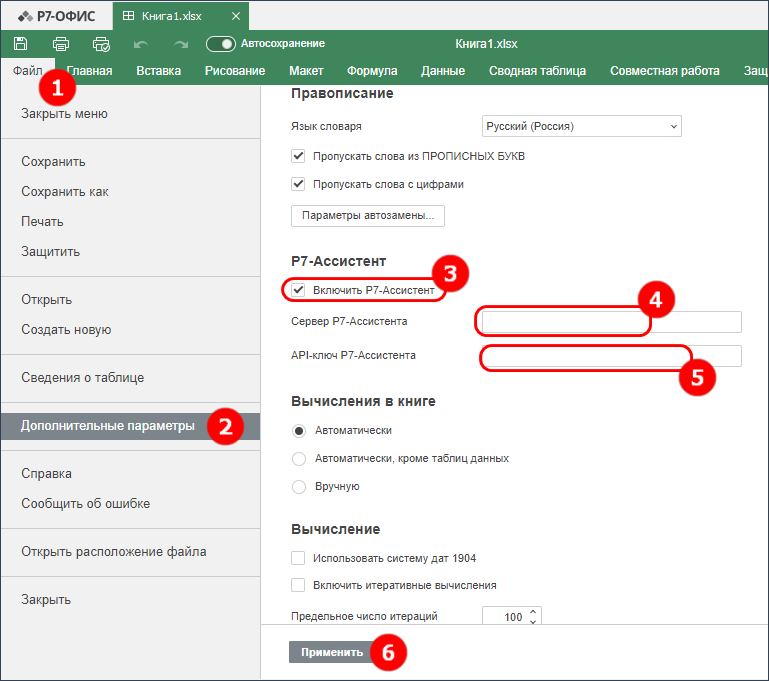Select Автоматически calculation radio button

point(299,430)
